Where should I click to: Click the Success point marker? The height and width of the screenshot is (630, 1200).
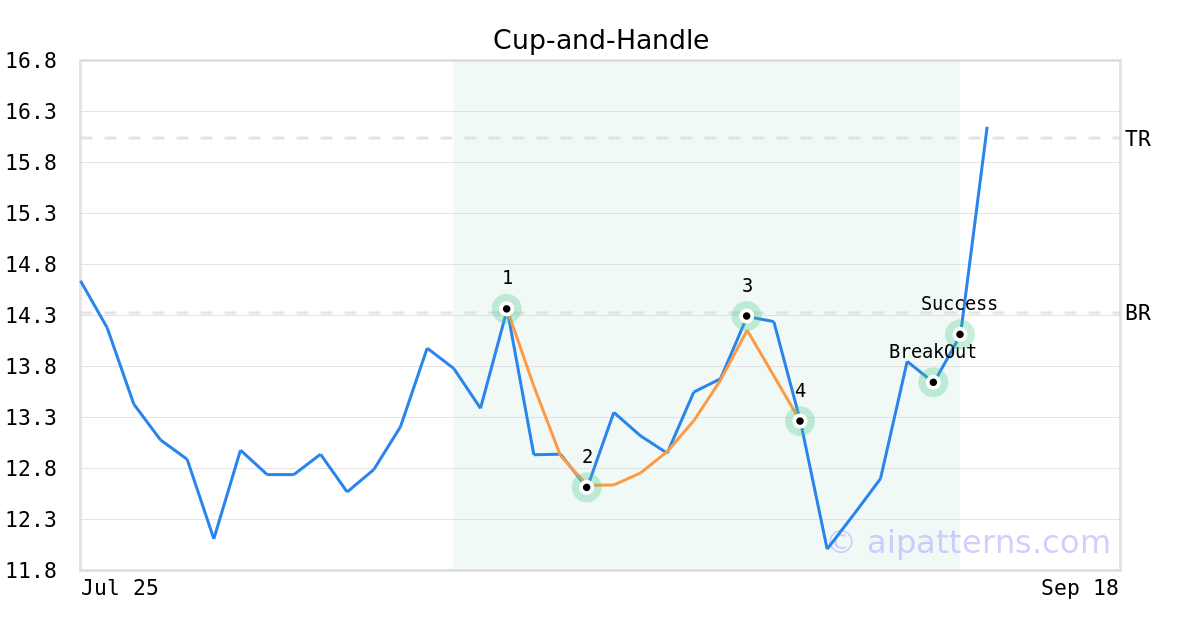point(960,334)
